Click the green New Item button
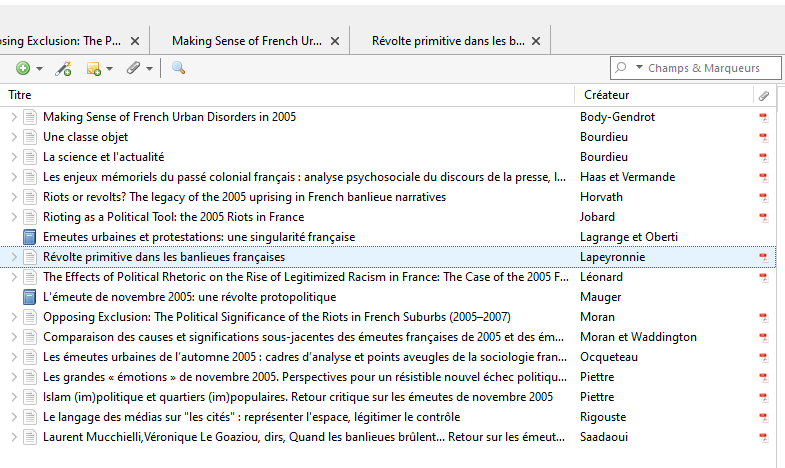Viewport: 785px width, 468px height. coord(22,68)
